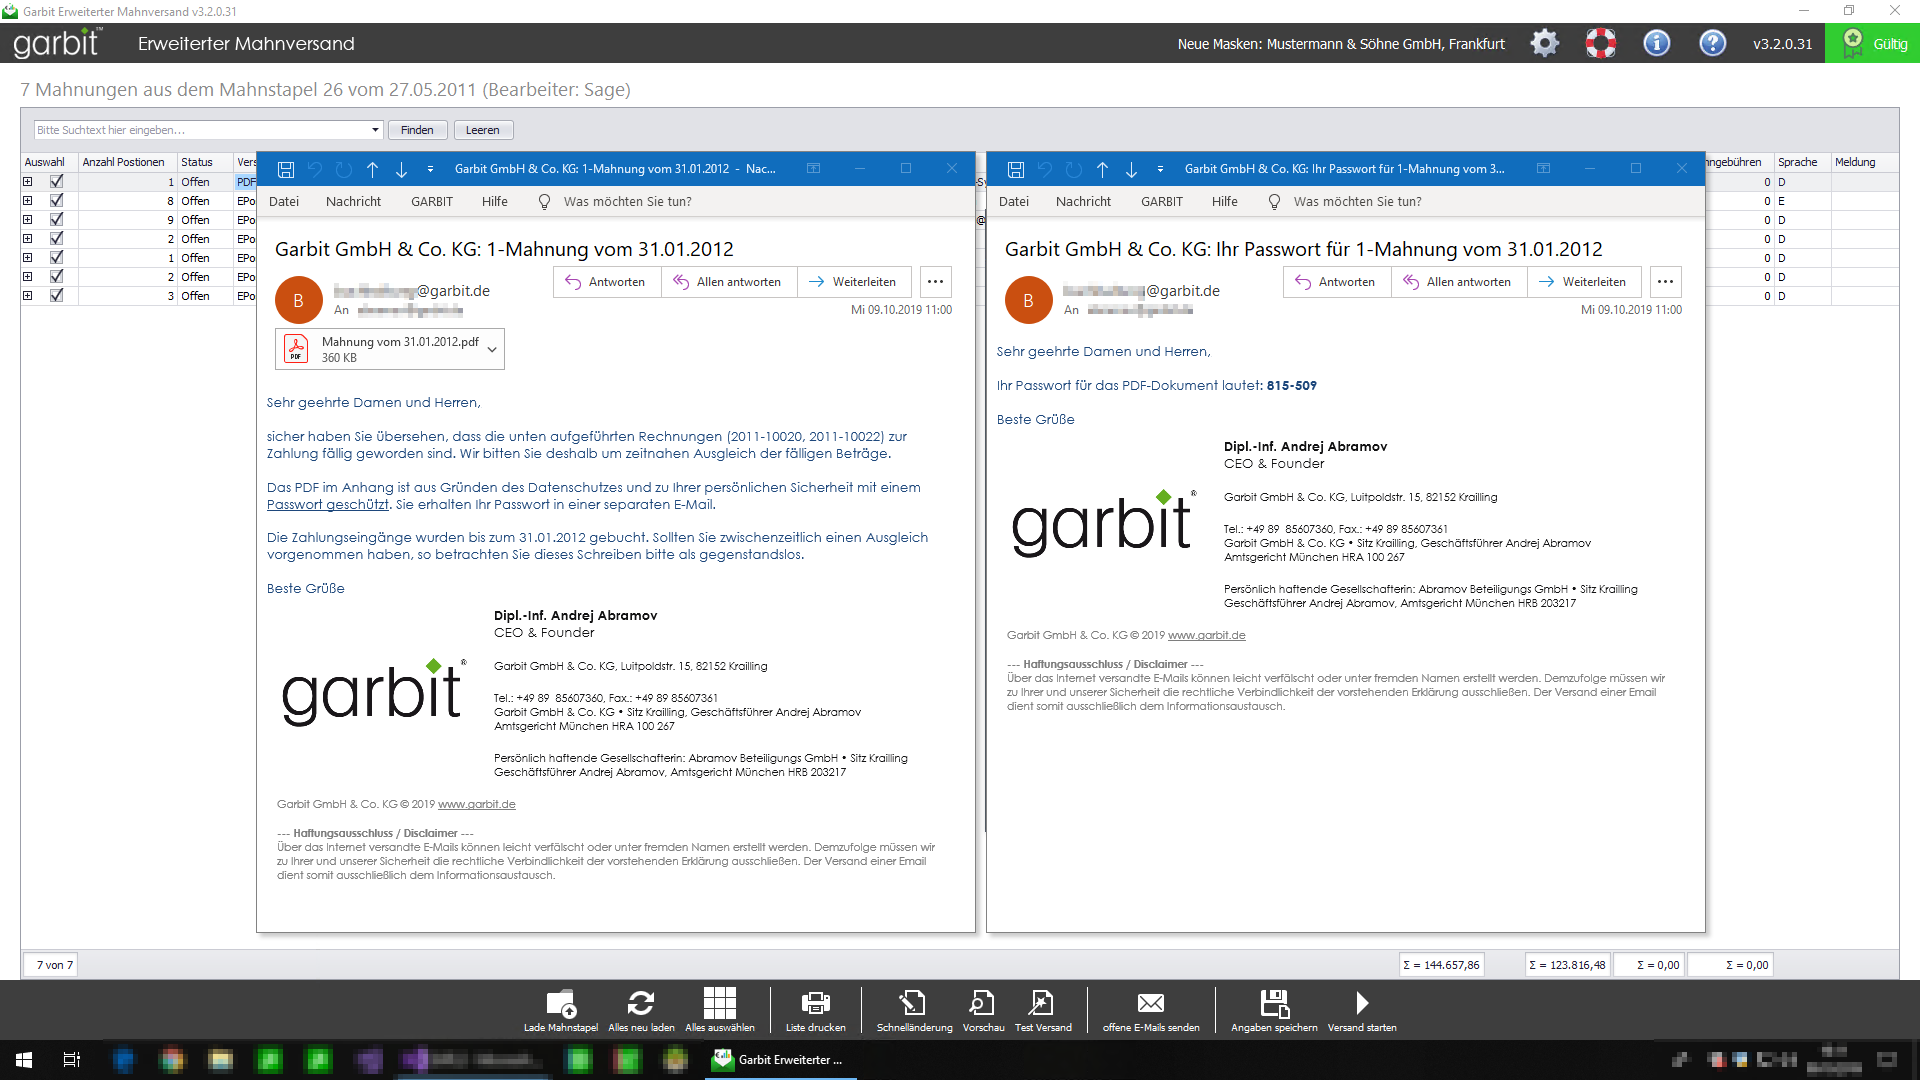Open the Nachricht menu in left email

pos(353,201)
